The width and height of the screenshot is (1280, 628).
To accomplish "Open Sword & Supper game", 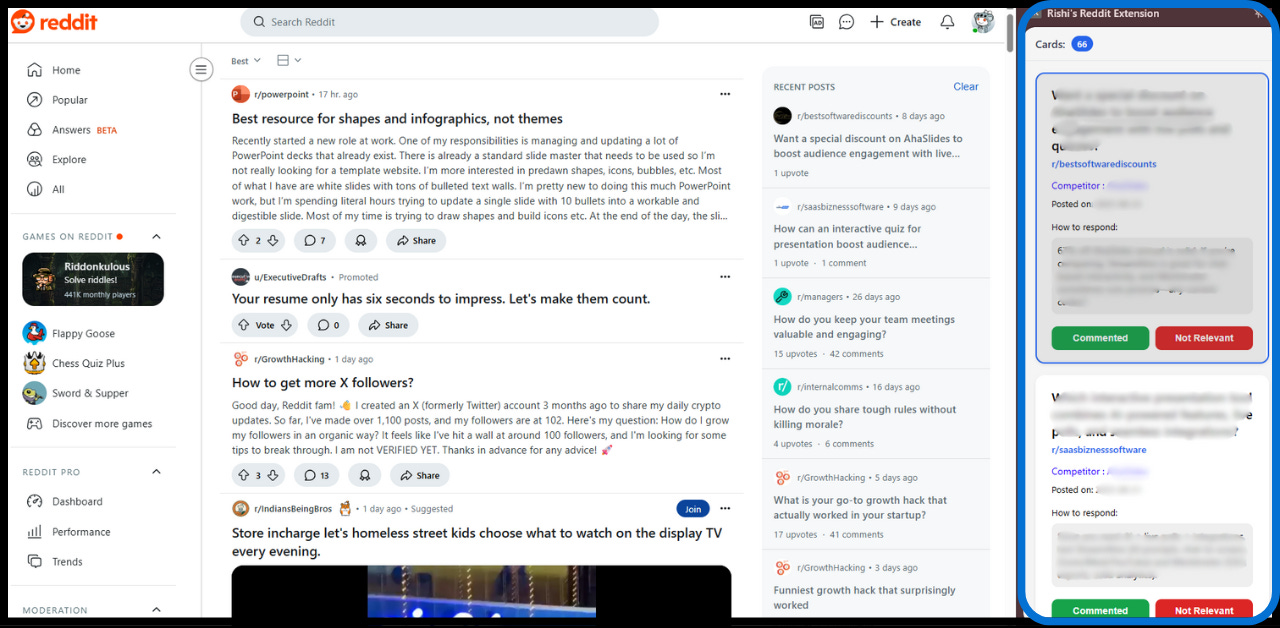I will click(x=92, y=393).
